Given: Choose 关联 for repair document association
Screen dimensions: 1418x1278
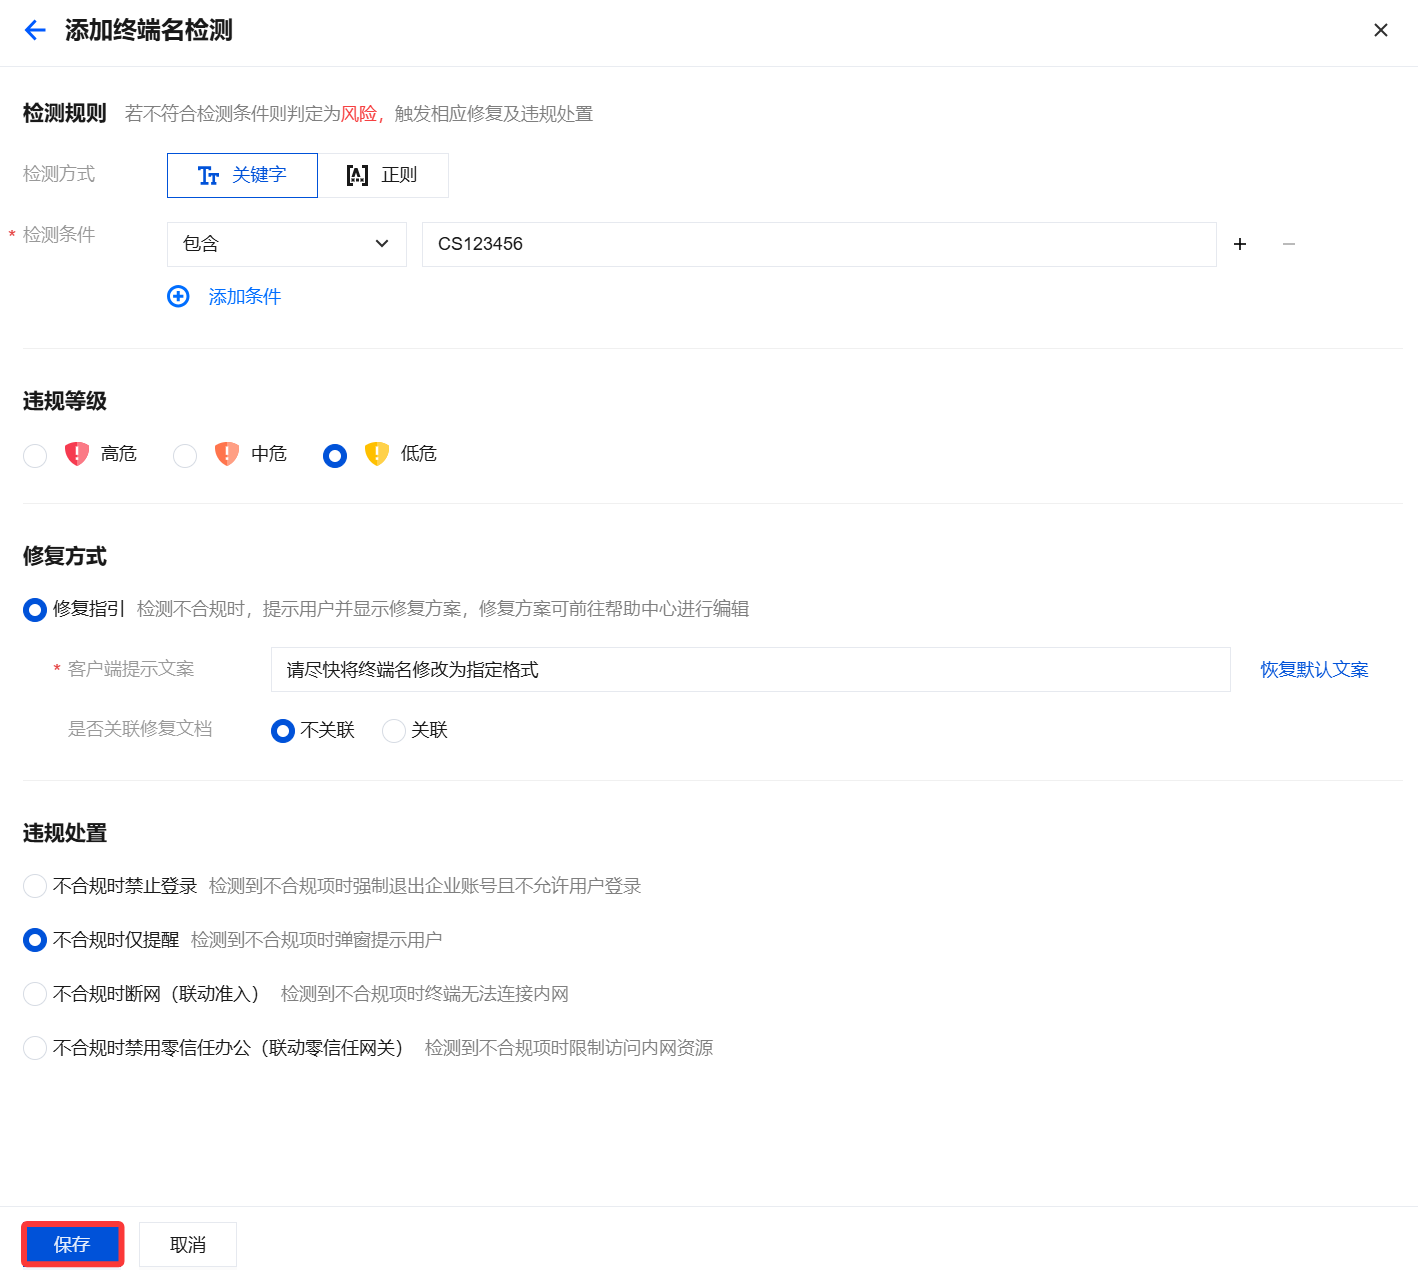Looking at the screenshot, I should click(394, 731).
